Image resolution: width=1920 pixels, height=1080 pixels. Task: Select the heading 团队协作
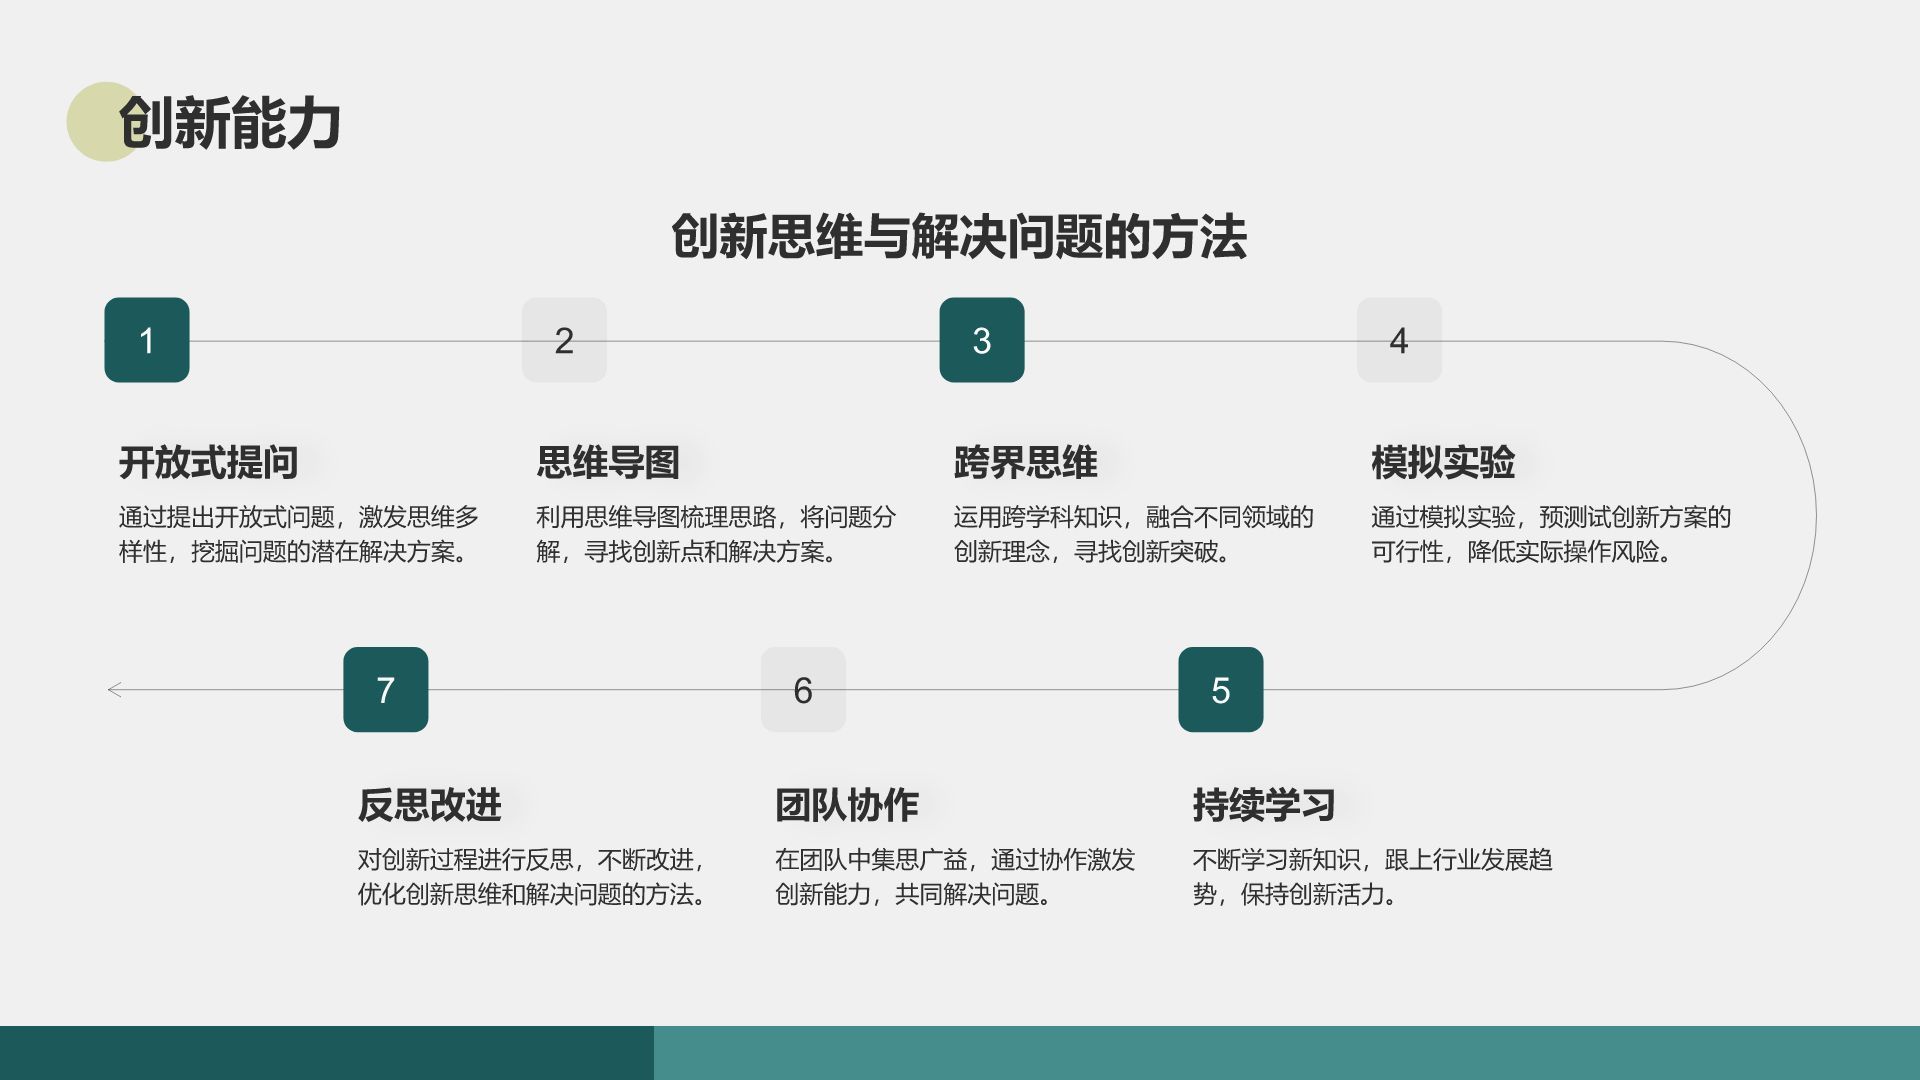847,804
